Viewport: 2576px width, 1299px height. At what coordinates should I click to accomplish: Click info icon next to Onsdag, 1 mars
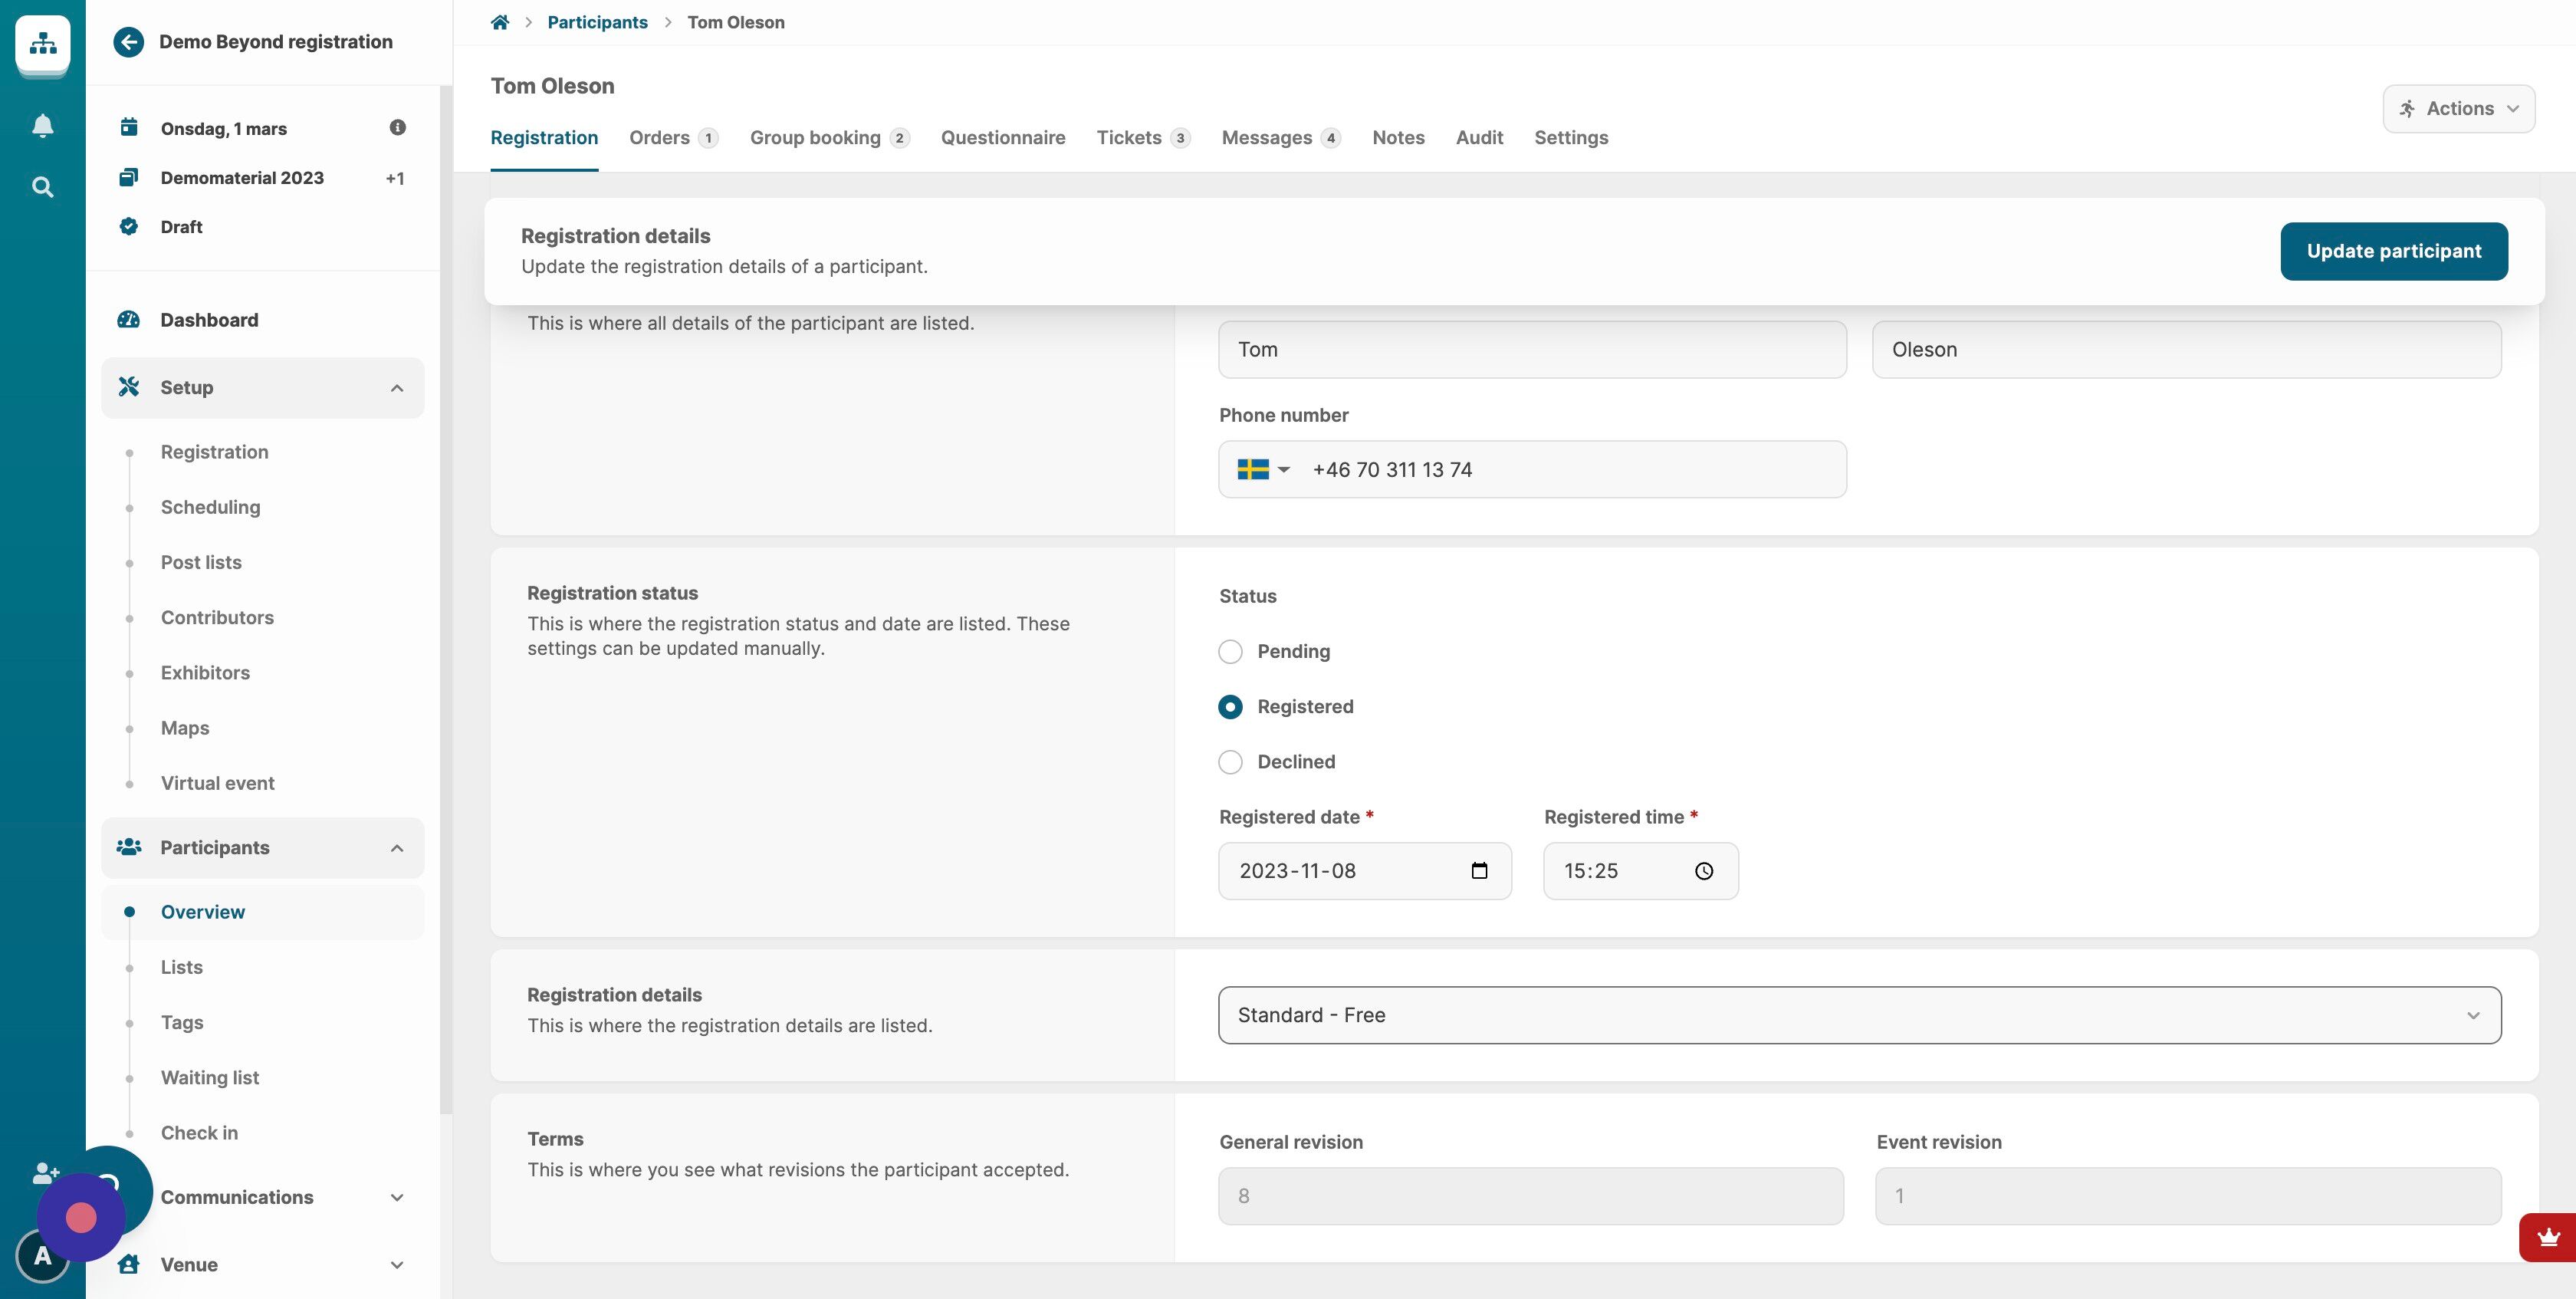pos(397,128)
